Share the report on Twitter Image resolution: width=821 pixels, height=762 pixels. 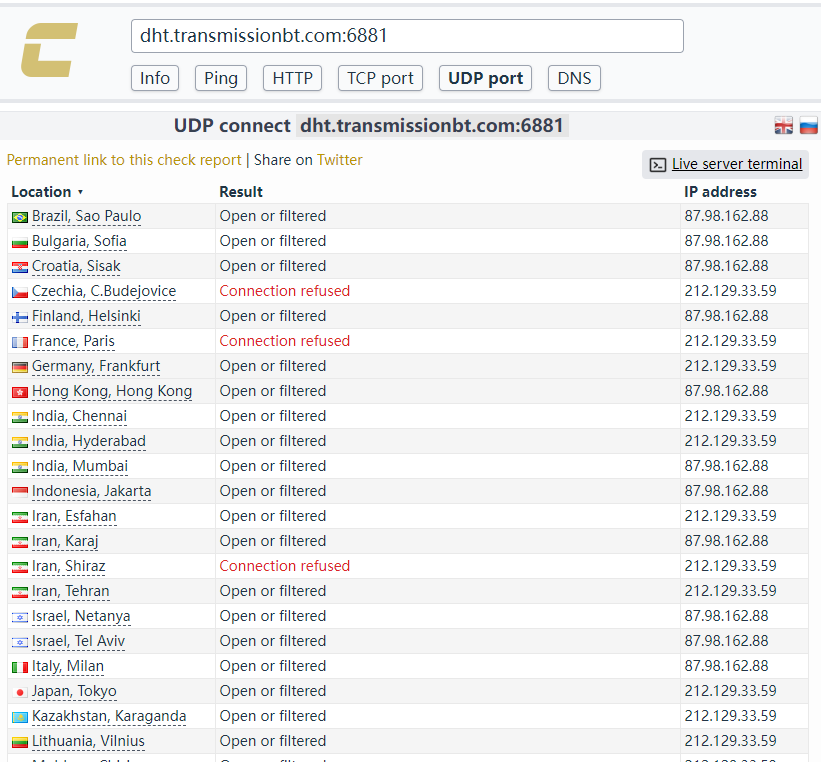coord(340,160)
